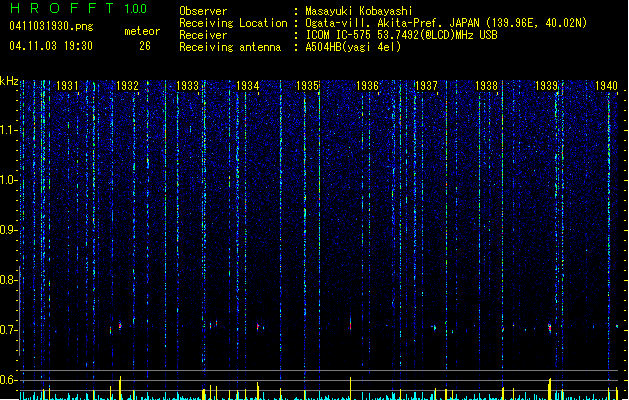Click time marker 1937
This screenshot has height=400, width=629.
[x=426, y=86]
